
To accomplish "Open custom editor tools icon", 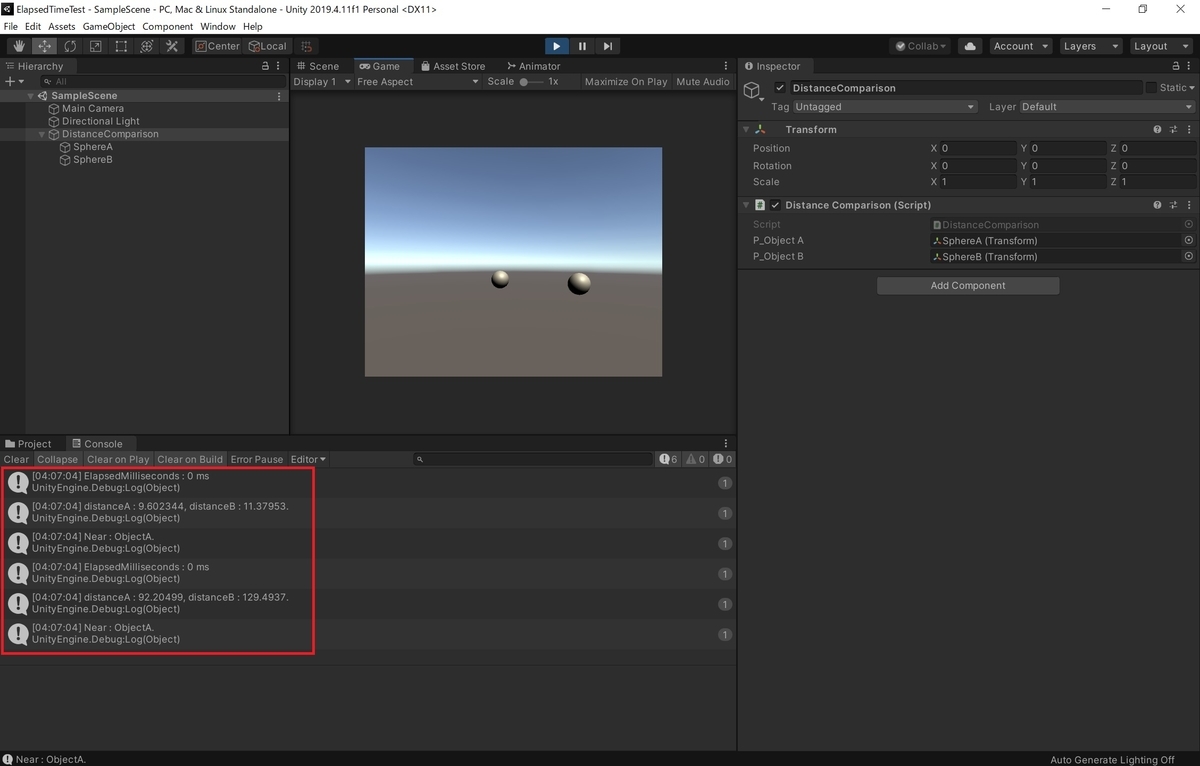I will 172,46.
